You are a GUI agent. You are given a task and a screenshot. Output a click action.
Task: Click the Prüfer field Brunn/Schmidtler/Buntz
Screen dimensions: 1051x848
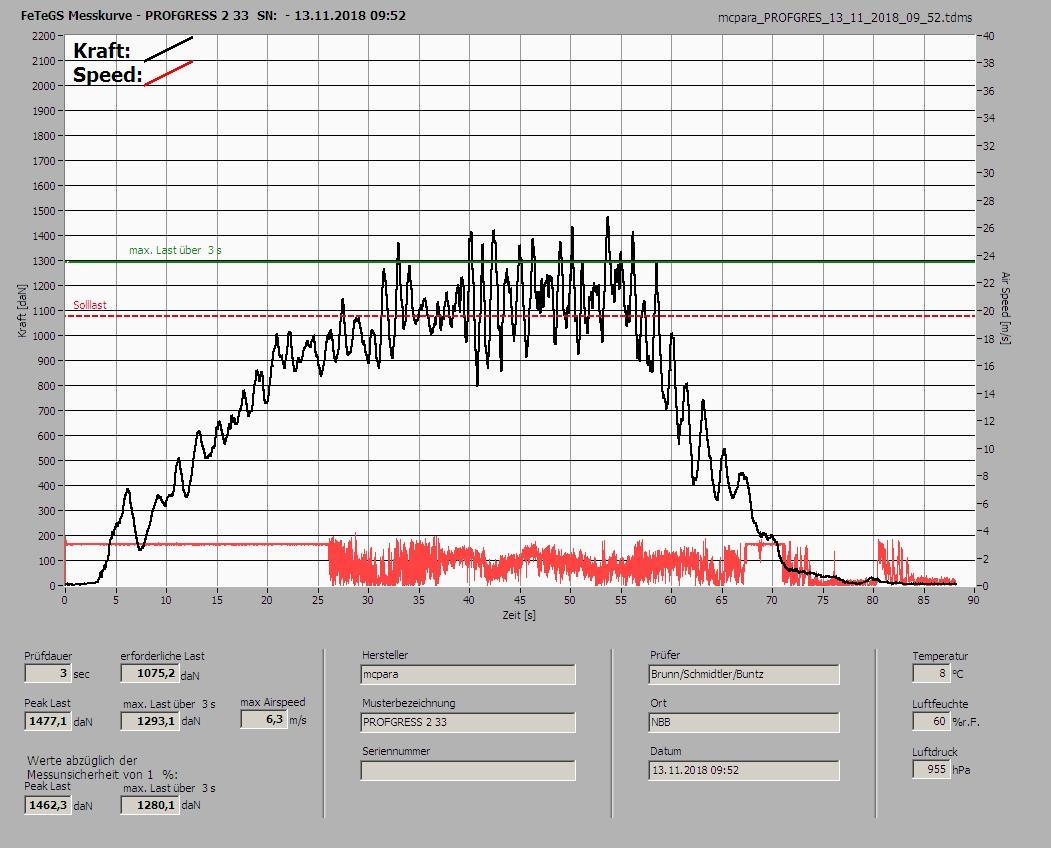(x=744, y=674)
